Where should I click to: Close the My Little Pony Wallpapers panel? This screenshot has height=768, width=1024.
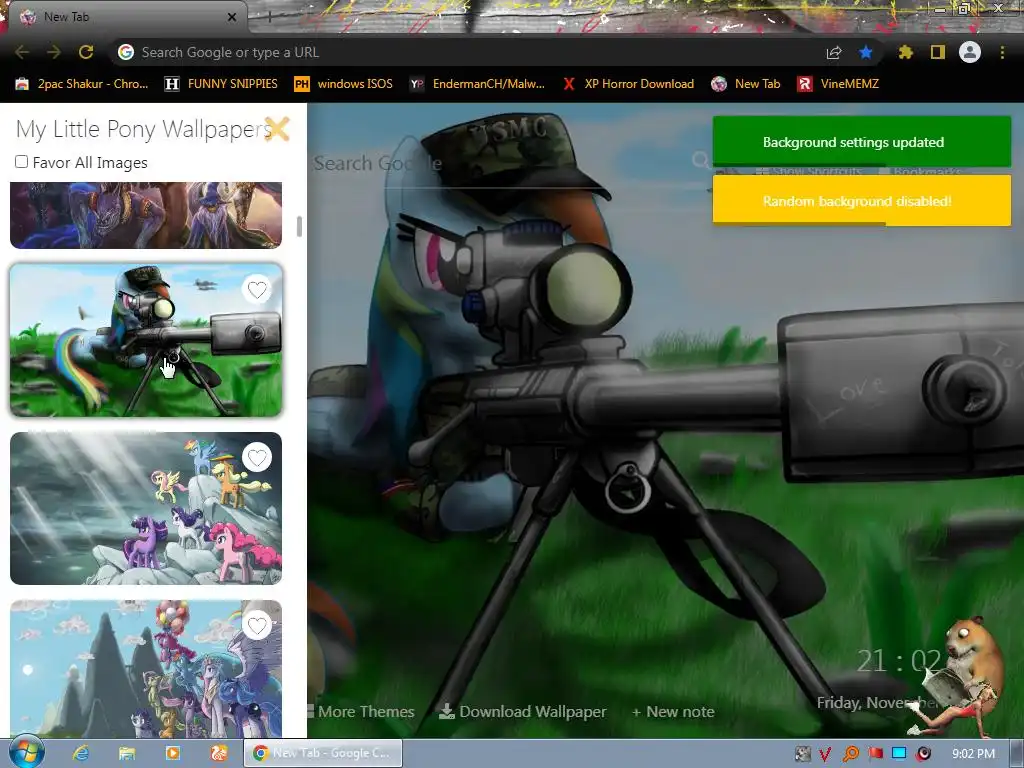point(277,129)
